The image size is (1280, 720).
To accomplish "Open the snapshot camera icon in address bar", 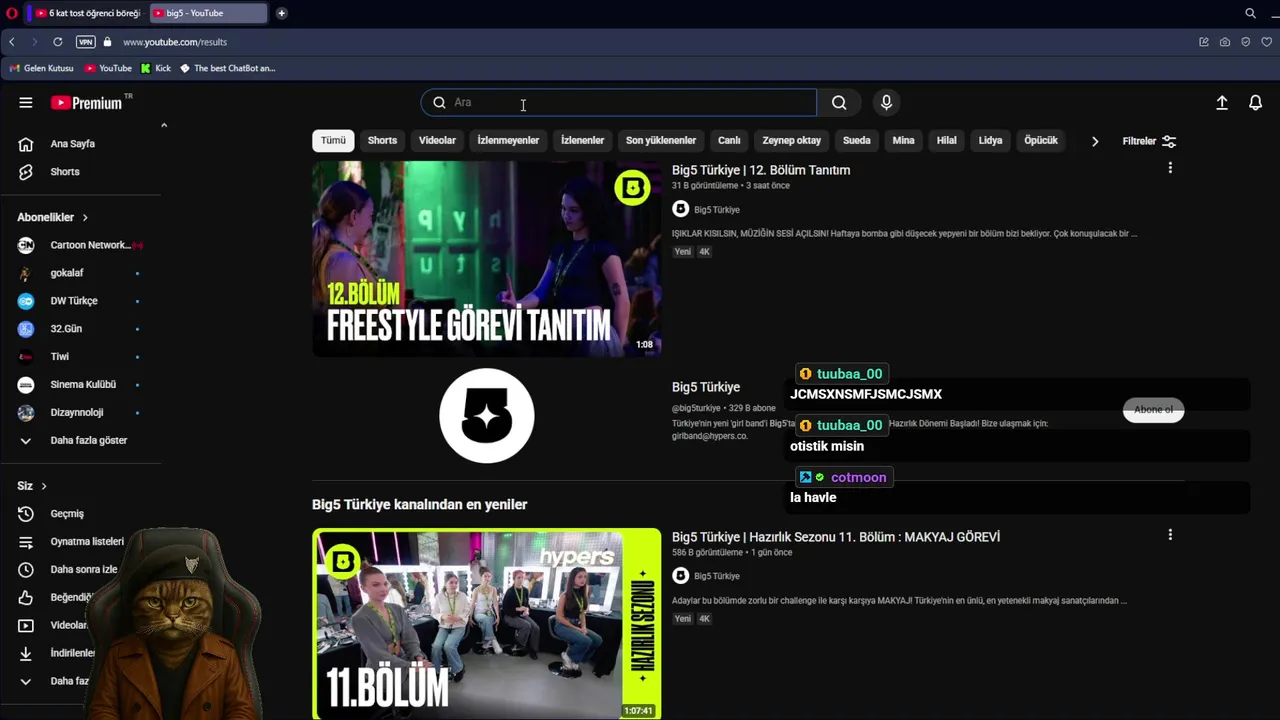I will tap(1225, 42).
